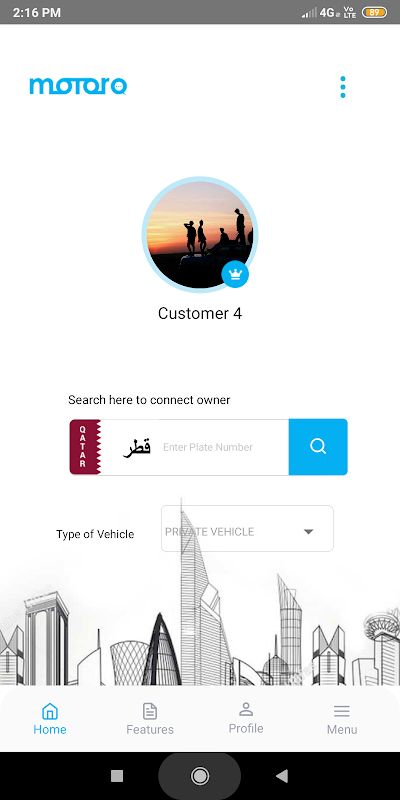Open the three-dot overflow menu
Image resolution: width=400 pixels, height=800 pixels.
point(343,87)
